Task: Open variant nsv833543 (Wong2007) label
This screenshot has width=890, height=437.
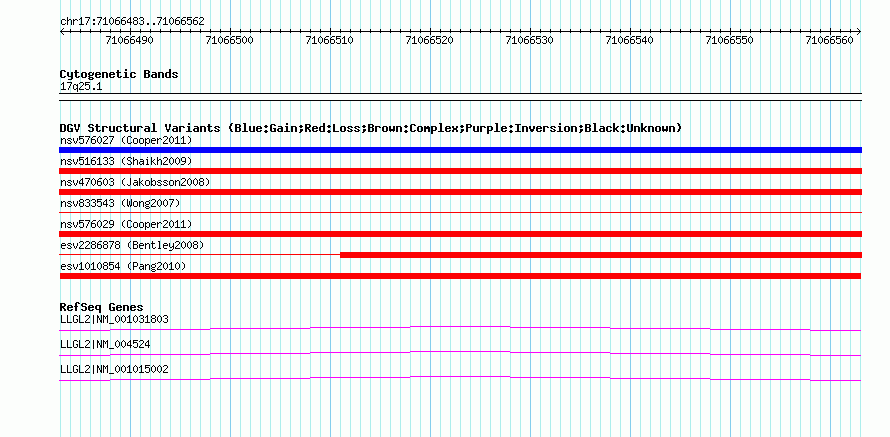Action: [x=120, y=203]
